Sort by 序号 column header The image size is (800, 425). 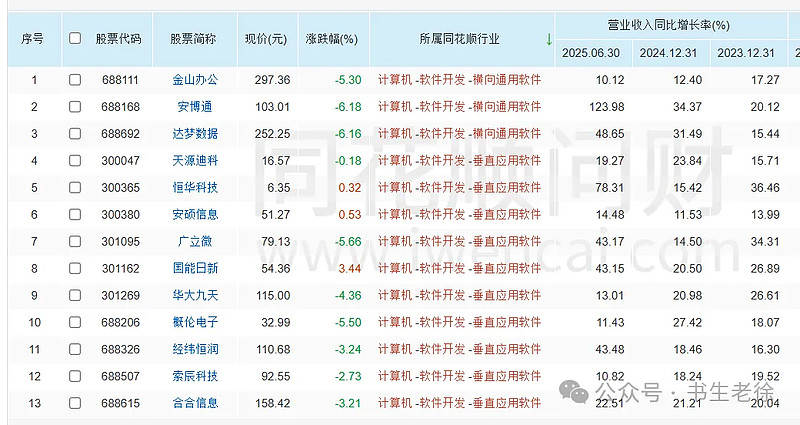tap(33, 39)
